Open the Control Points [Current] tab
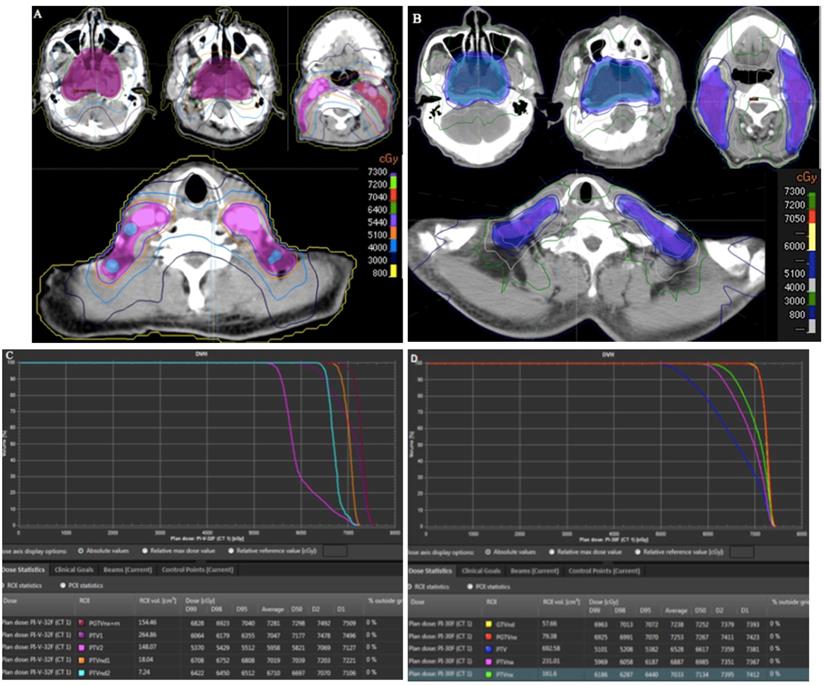 point(196,569)
